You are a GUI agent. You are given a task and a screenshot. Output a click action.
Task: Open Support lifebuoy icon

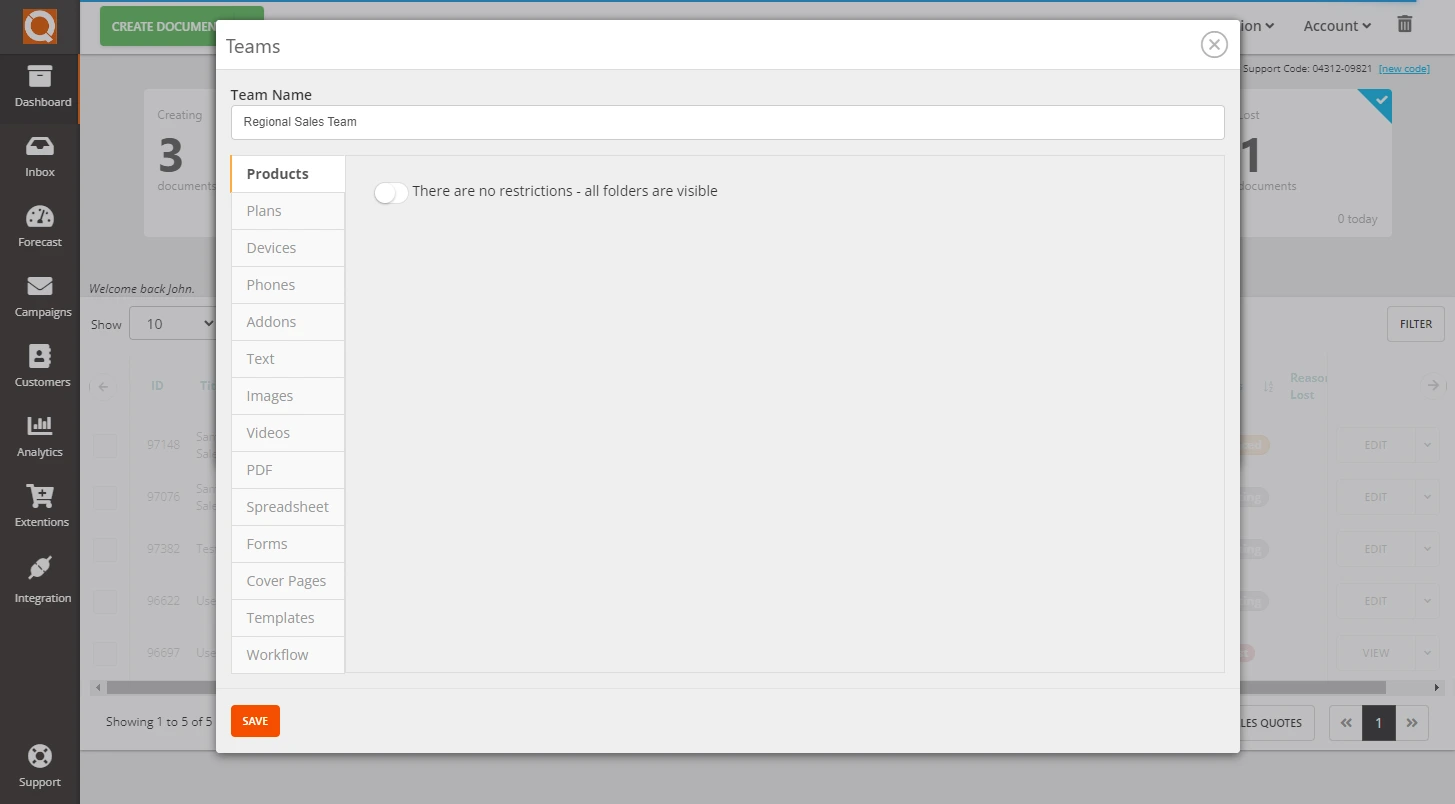click(x=40, y=756)
